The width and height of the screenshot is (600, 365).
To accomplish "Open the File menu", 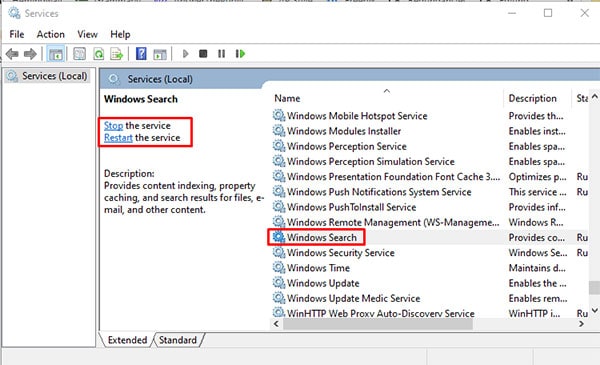I will tap(17, 34).
